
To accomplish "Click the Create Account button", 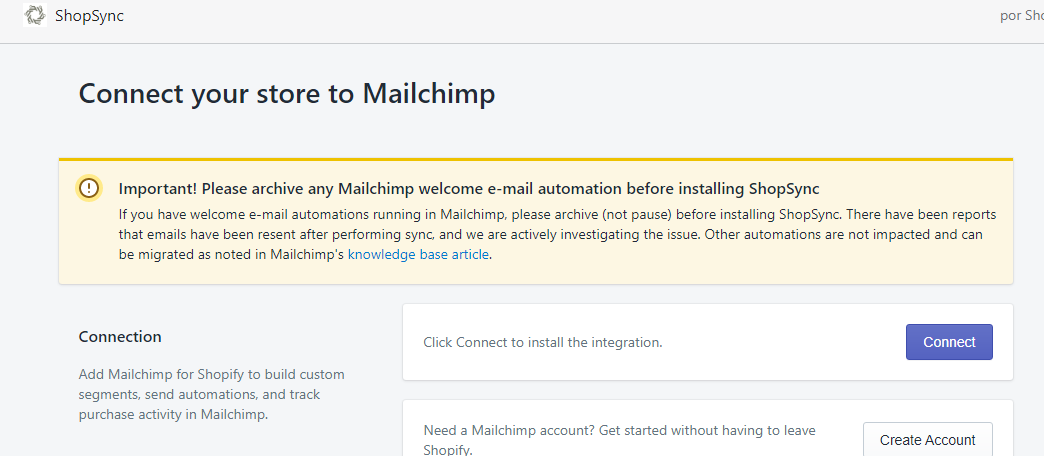I will click(927, 440).
